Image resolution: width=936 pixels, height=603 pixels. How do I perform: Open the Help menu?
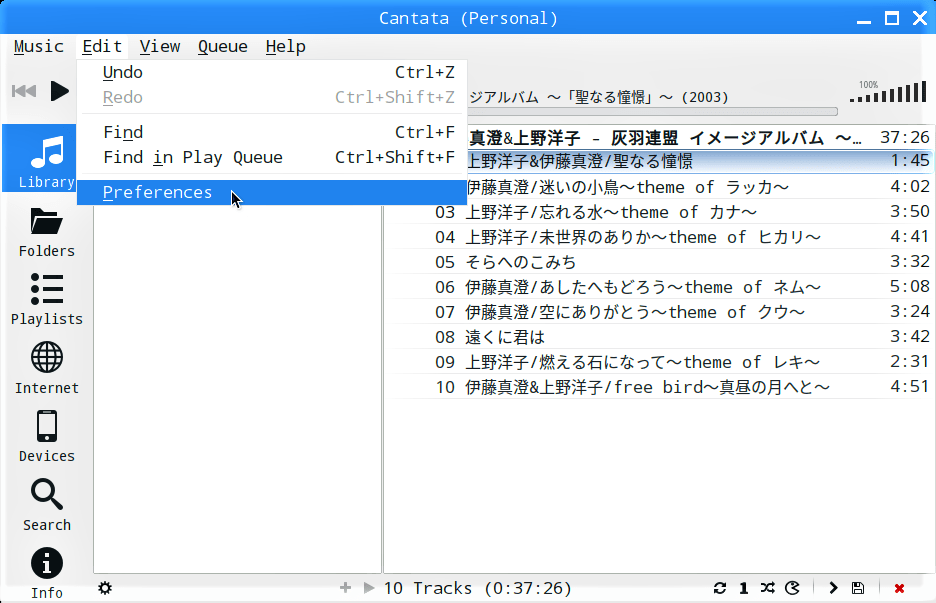[285, 47]
